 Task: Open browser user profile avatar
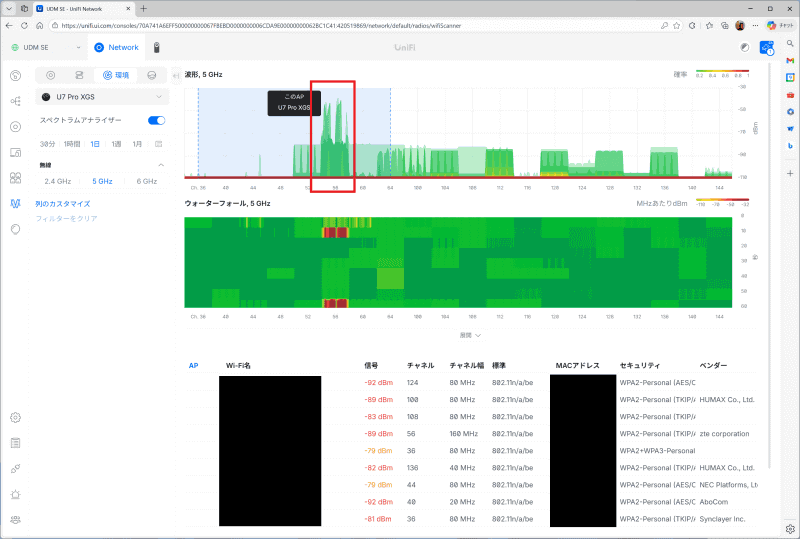740,26
